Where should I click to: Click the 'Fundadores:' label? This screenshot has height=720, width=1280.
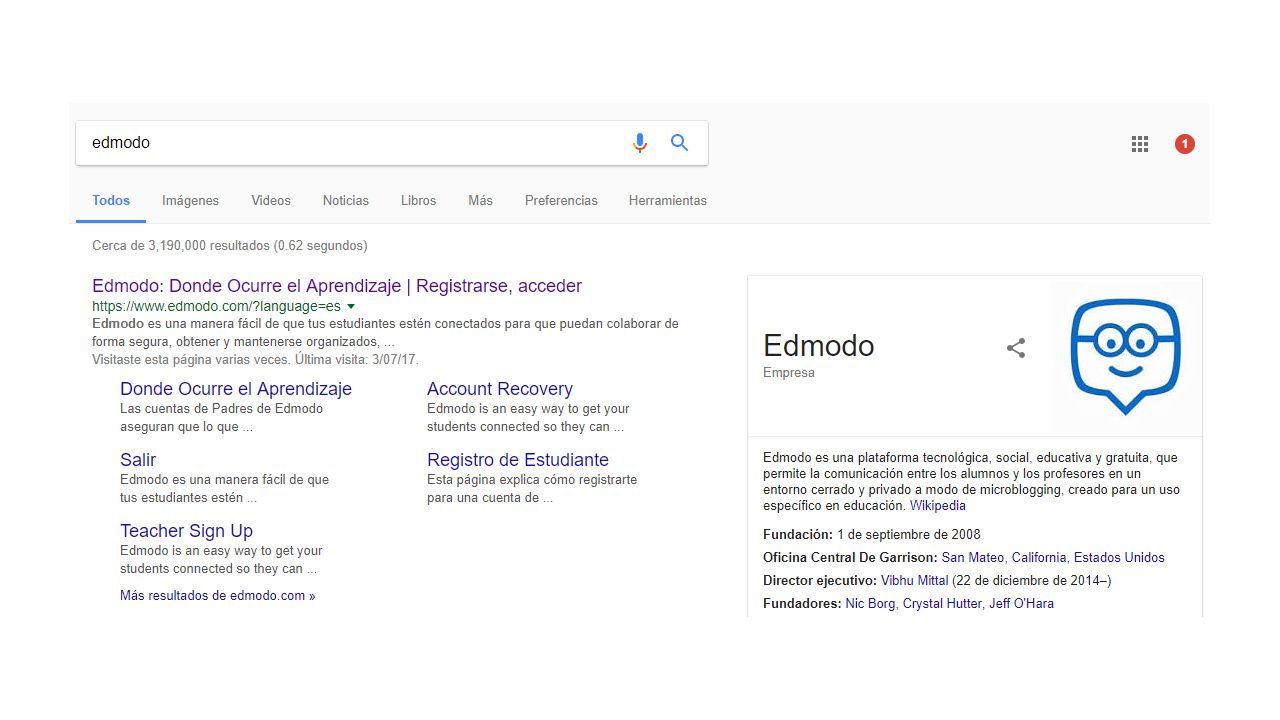pos(802,603)
